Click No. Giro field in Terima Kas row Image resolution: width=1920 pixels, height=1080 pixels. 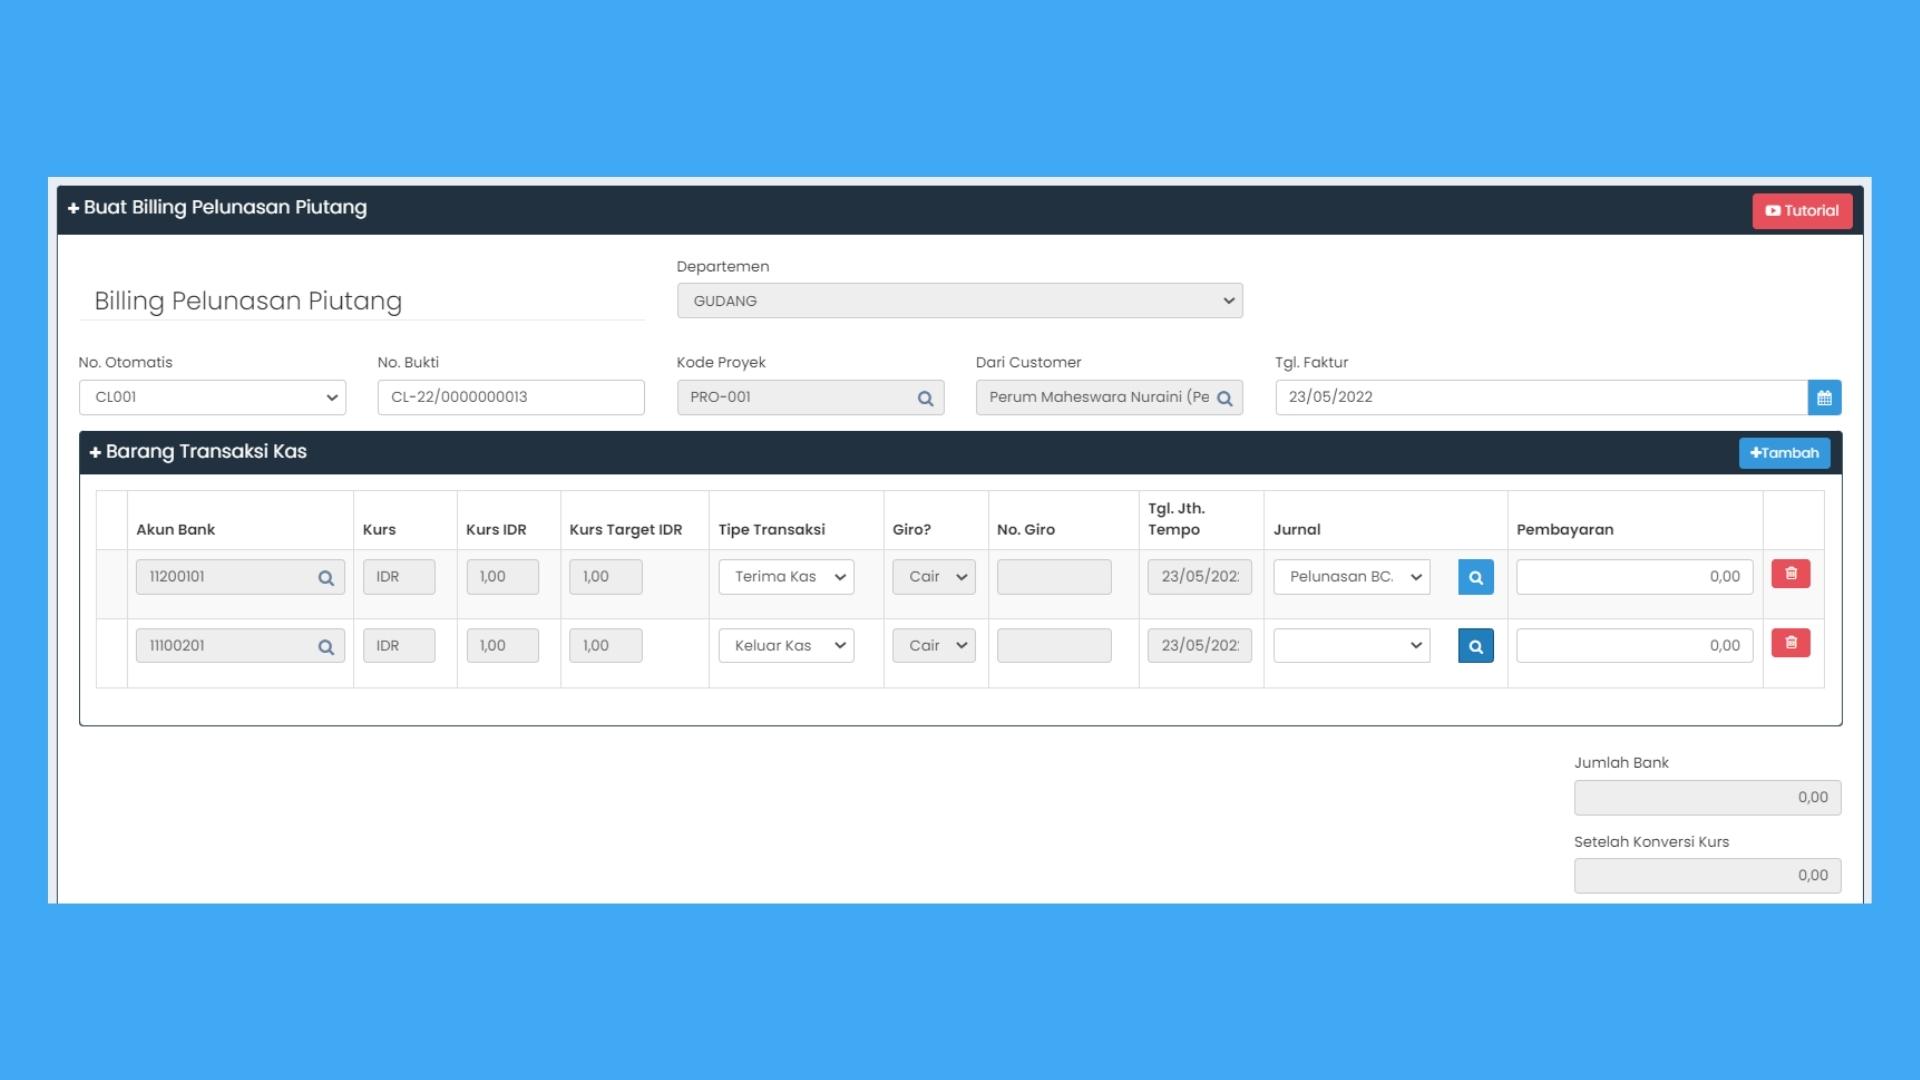[x=1054, y=577]
